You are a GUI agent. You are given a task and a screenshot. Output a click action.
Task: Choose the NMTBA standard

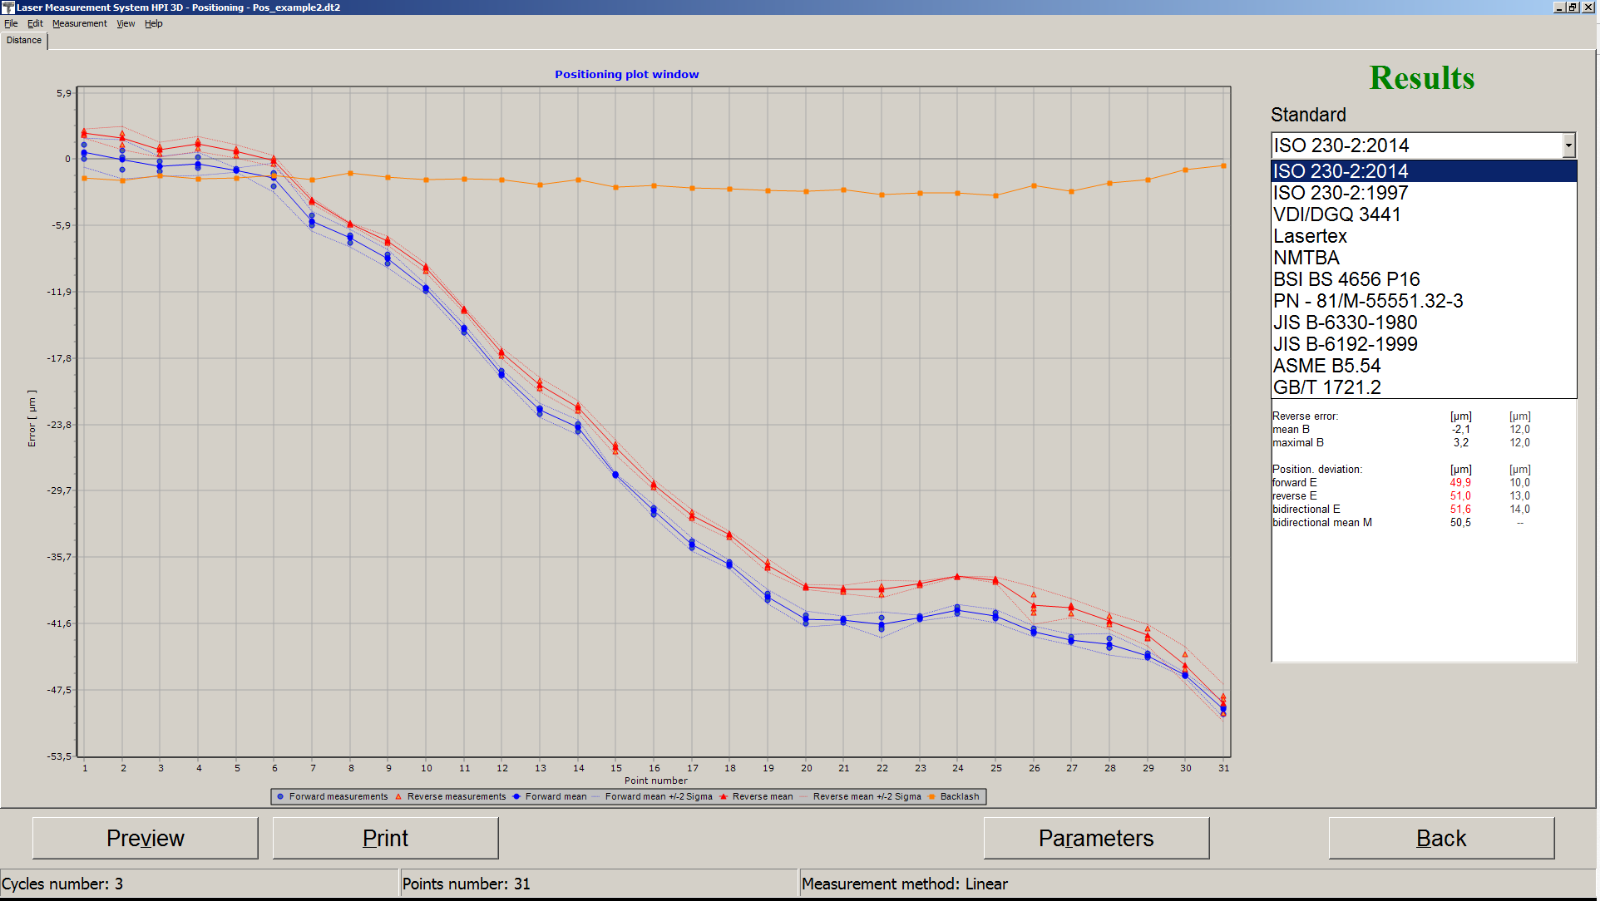(1424, 257)
